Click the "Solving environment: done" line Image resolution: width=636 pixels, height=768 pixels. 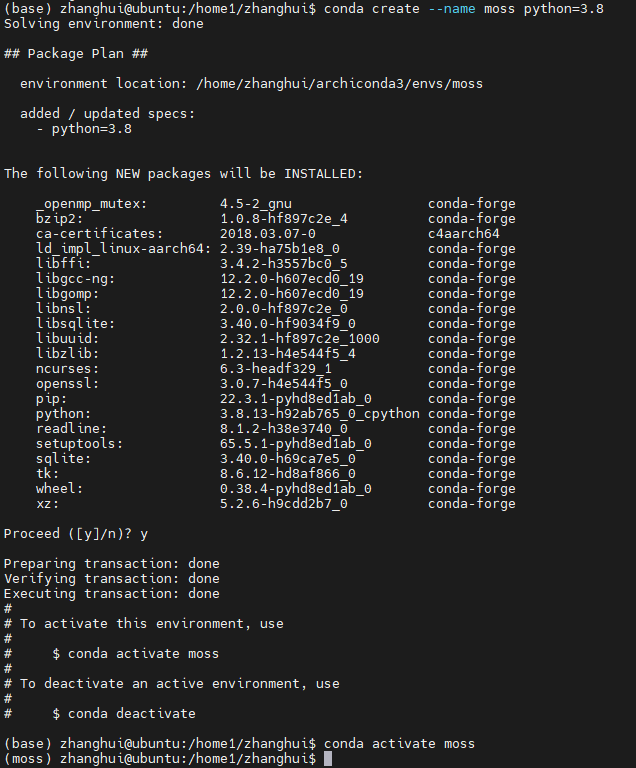coord(104,24)
